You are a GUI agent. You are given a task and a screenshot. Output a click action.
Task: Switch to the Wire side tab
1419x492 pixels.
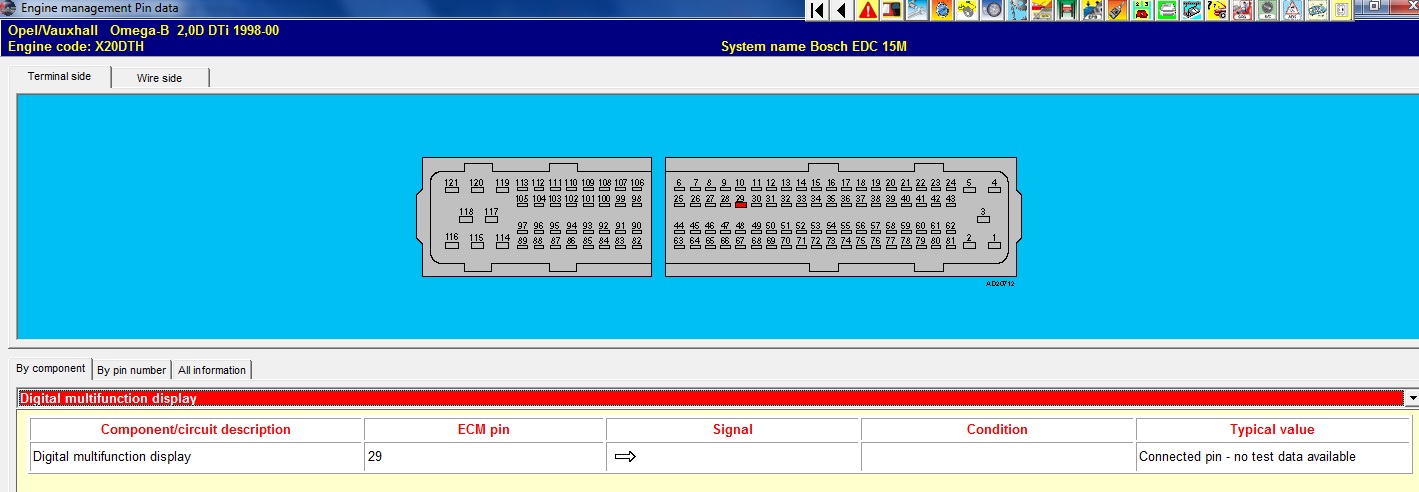(159, 77)
